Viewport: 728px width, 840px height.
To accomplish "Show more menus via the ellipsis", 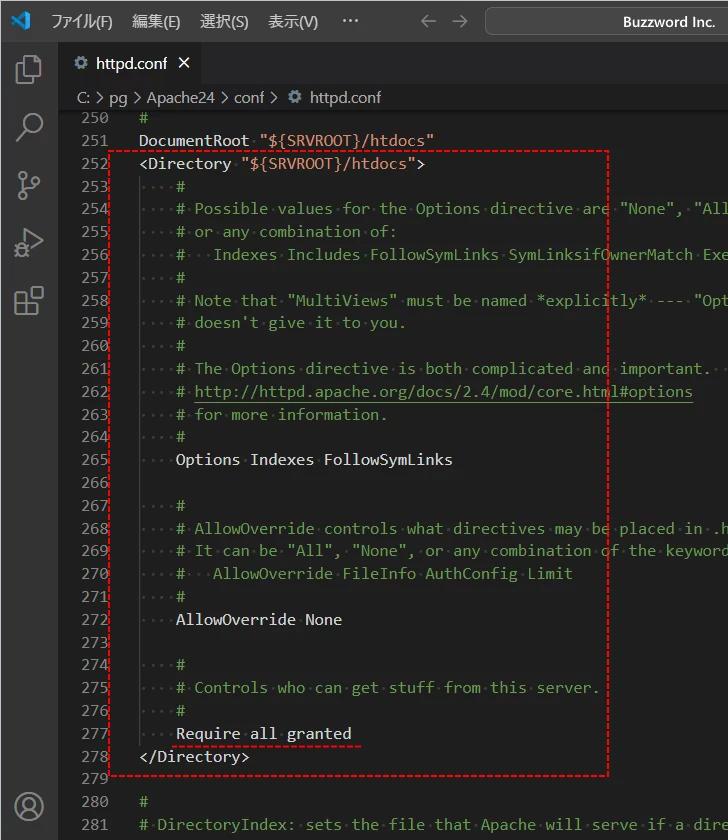I will click(350, 21).
